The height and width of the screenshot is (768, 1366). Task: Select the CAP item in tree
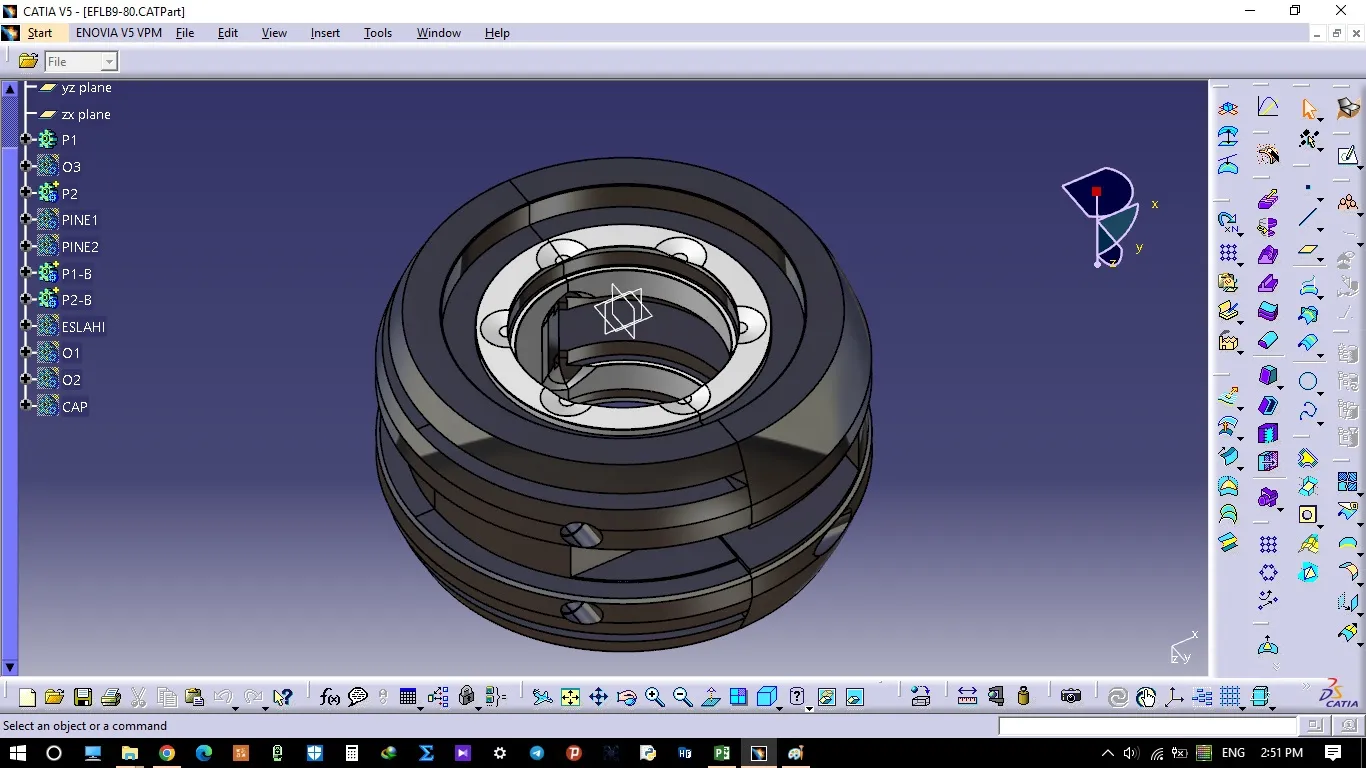pos(74,407)
